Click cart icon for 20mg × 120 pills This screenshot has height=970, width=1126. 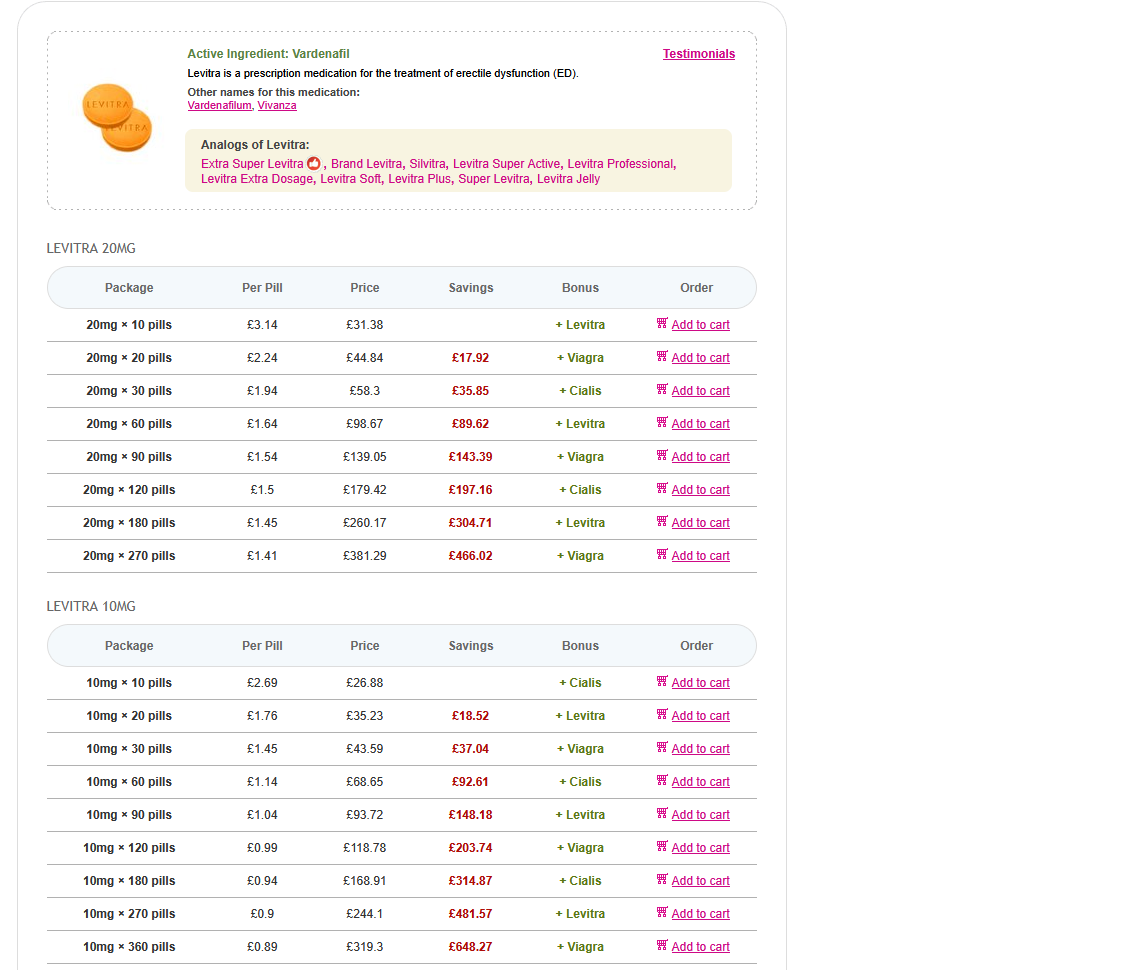662,488
